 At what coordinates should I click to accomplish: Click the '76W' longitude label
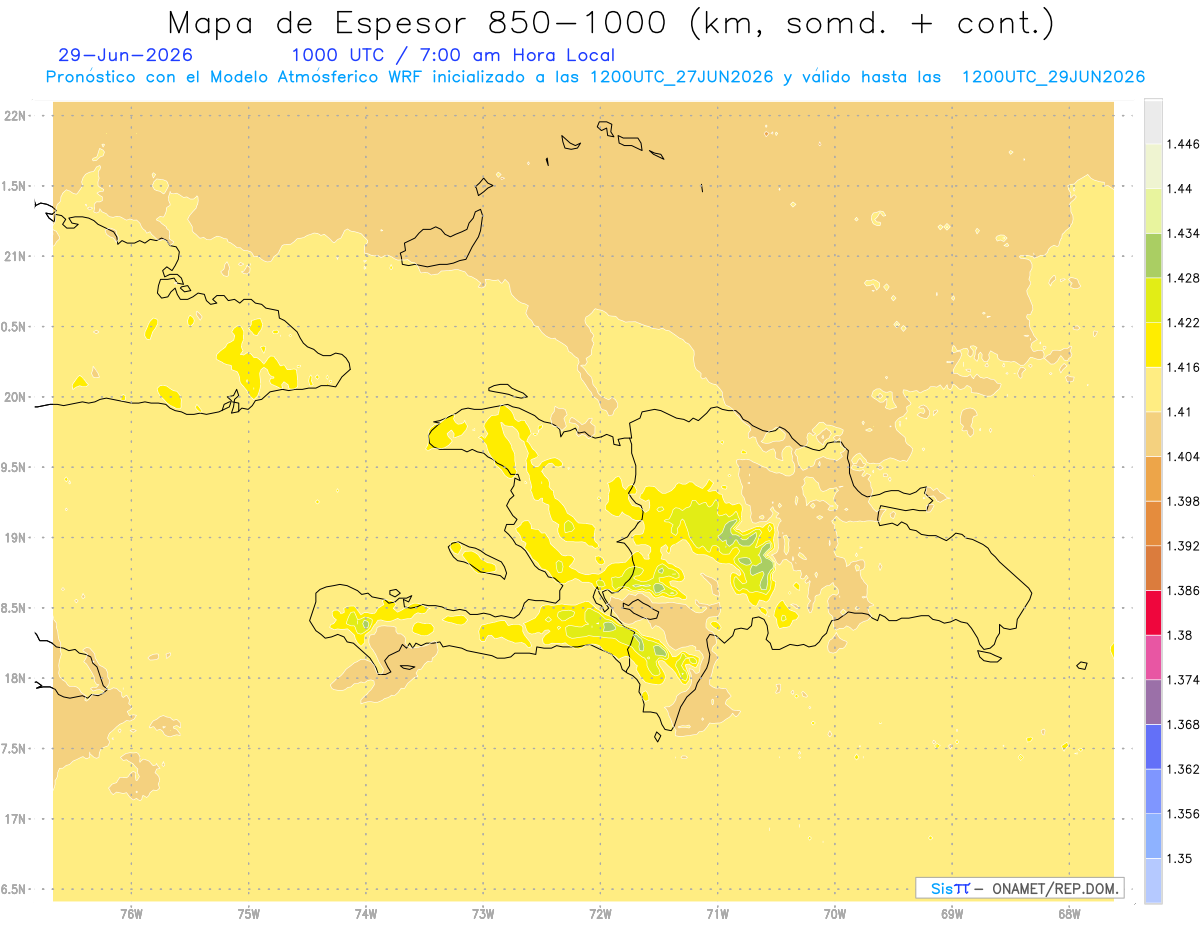tap(131, 914)
